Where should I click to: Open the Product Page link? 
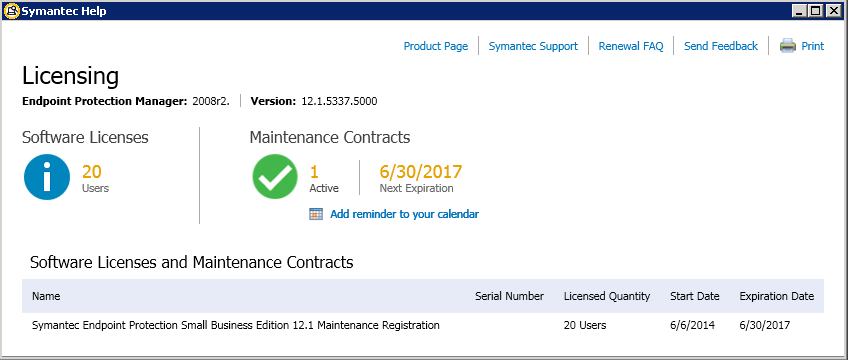(435, 46)
